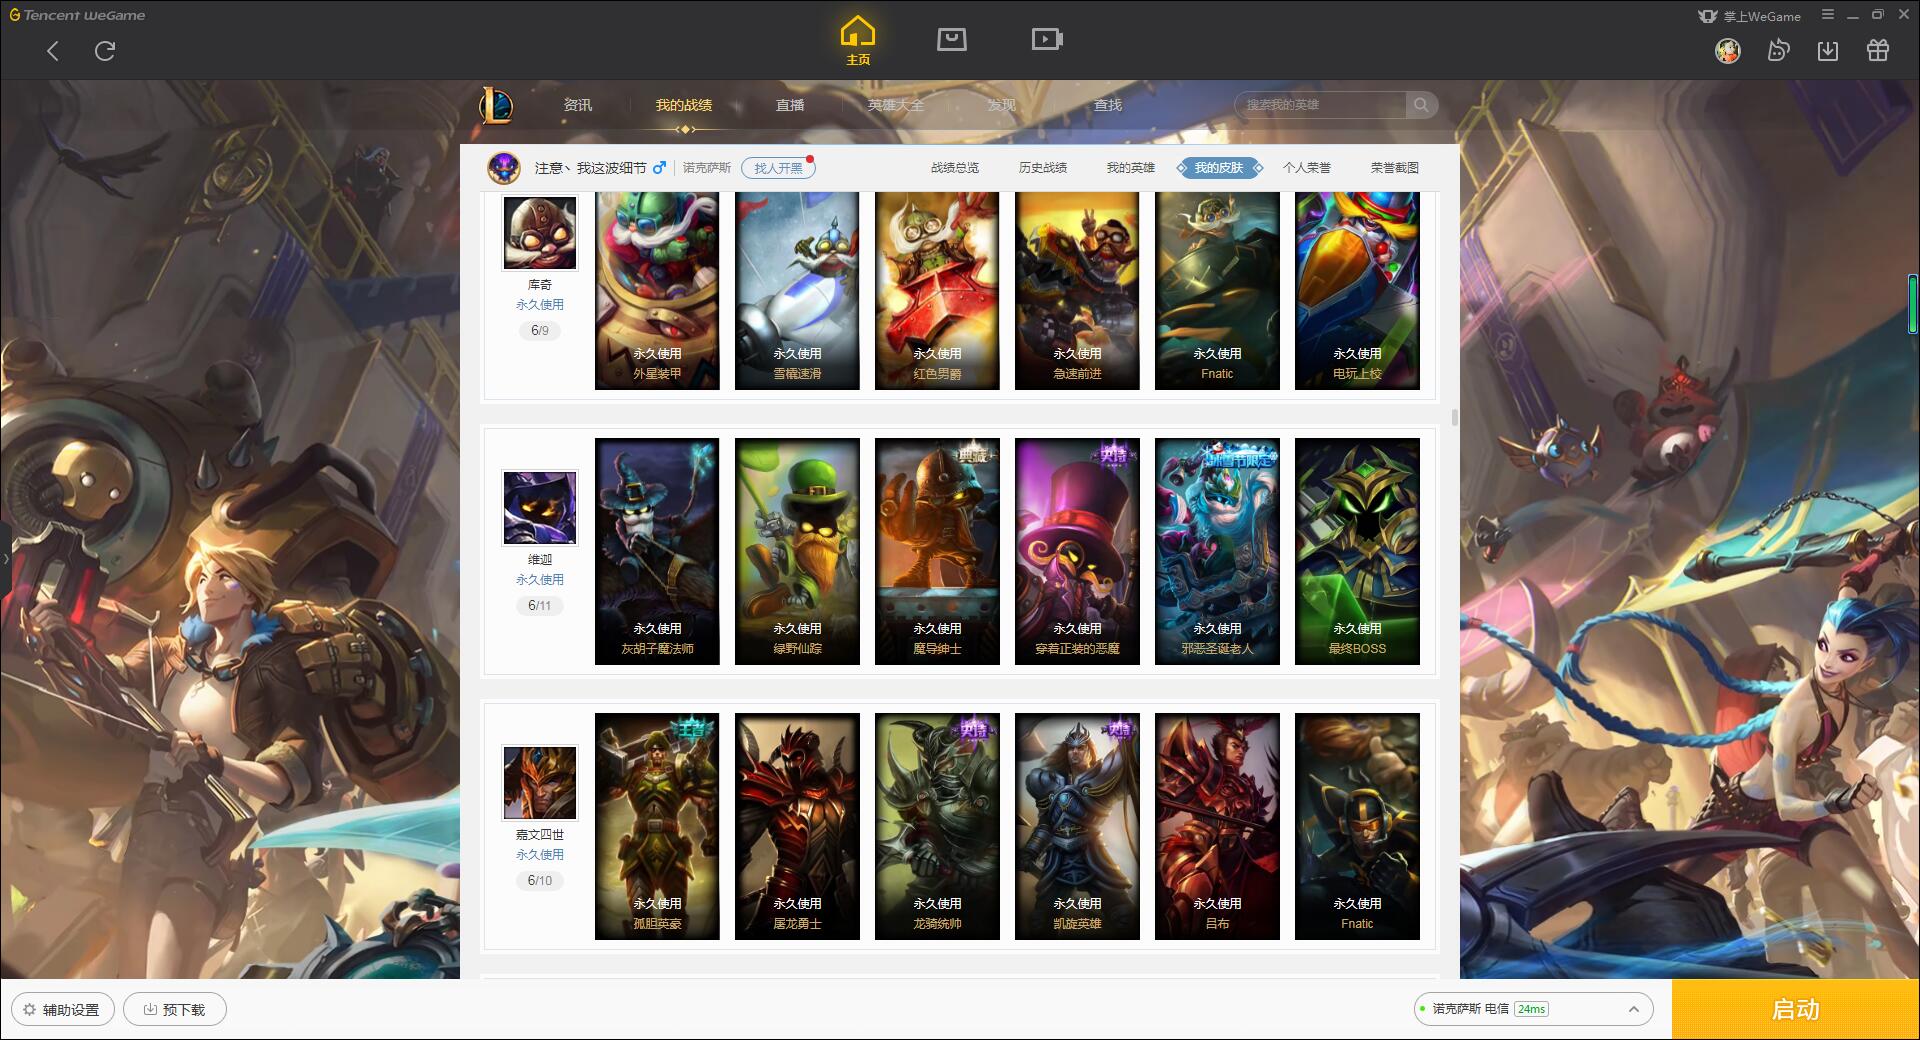Screen dimensions: 1920x1040
Task: Click the League of Legends logo icon
Action: point(497,104)
